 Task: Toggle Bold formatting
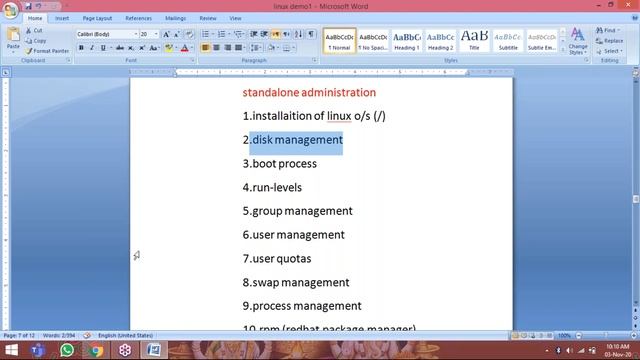(81, 48)
